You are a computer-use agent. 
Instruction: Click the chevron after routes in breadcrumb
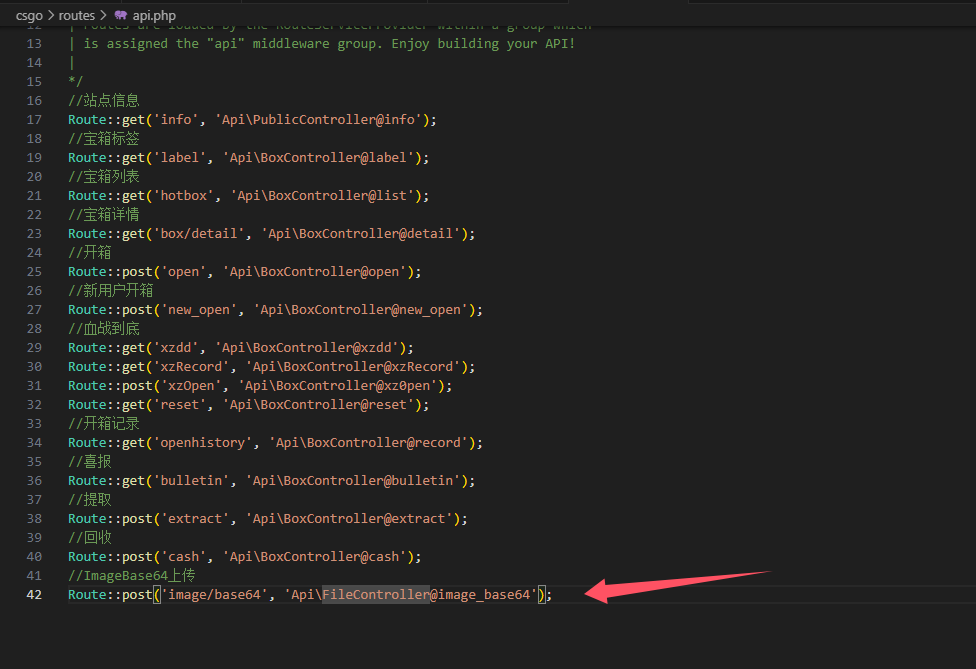pos(103,15)
